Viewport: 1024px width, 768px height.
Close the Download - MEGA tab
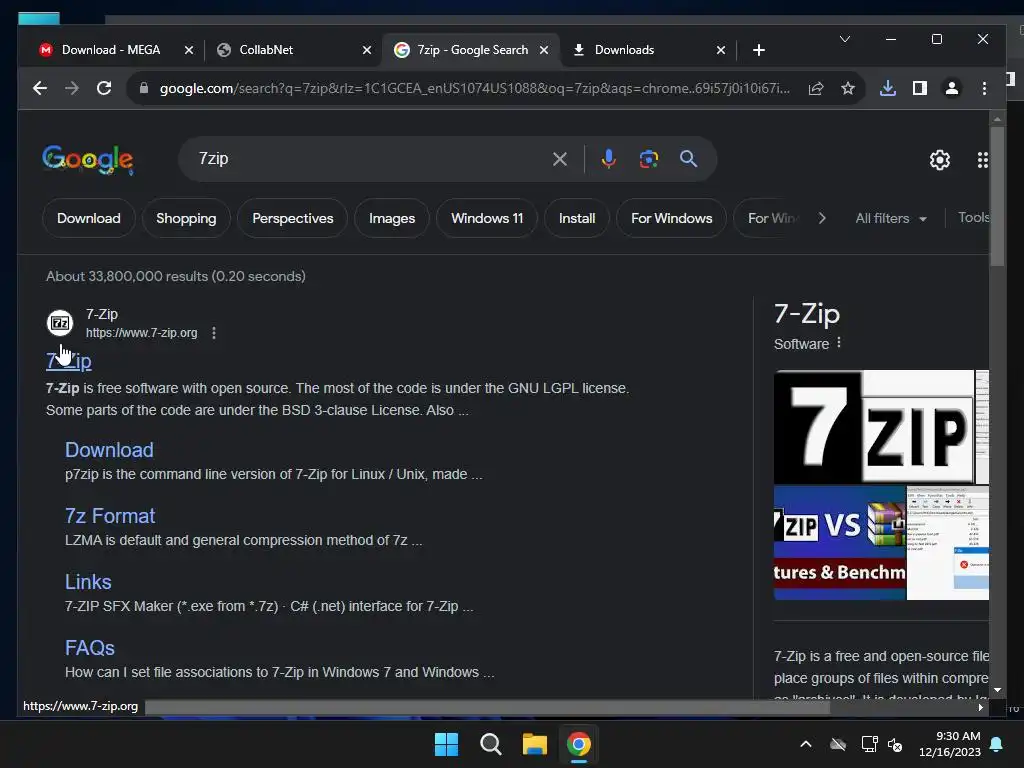[x=189, y=50]
